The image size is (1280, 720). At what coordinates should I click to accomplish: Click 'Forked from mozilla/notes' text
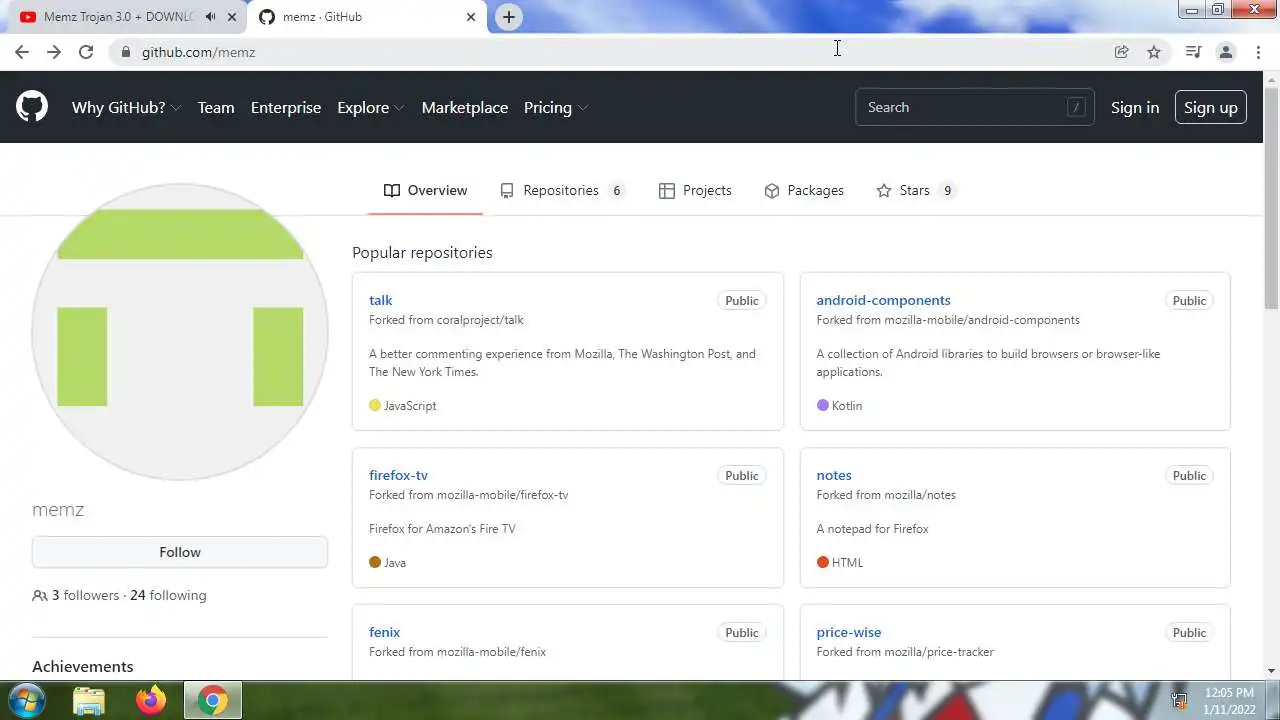(x=886, y=495)
